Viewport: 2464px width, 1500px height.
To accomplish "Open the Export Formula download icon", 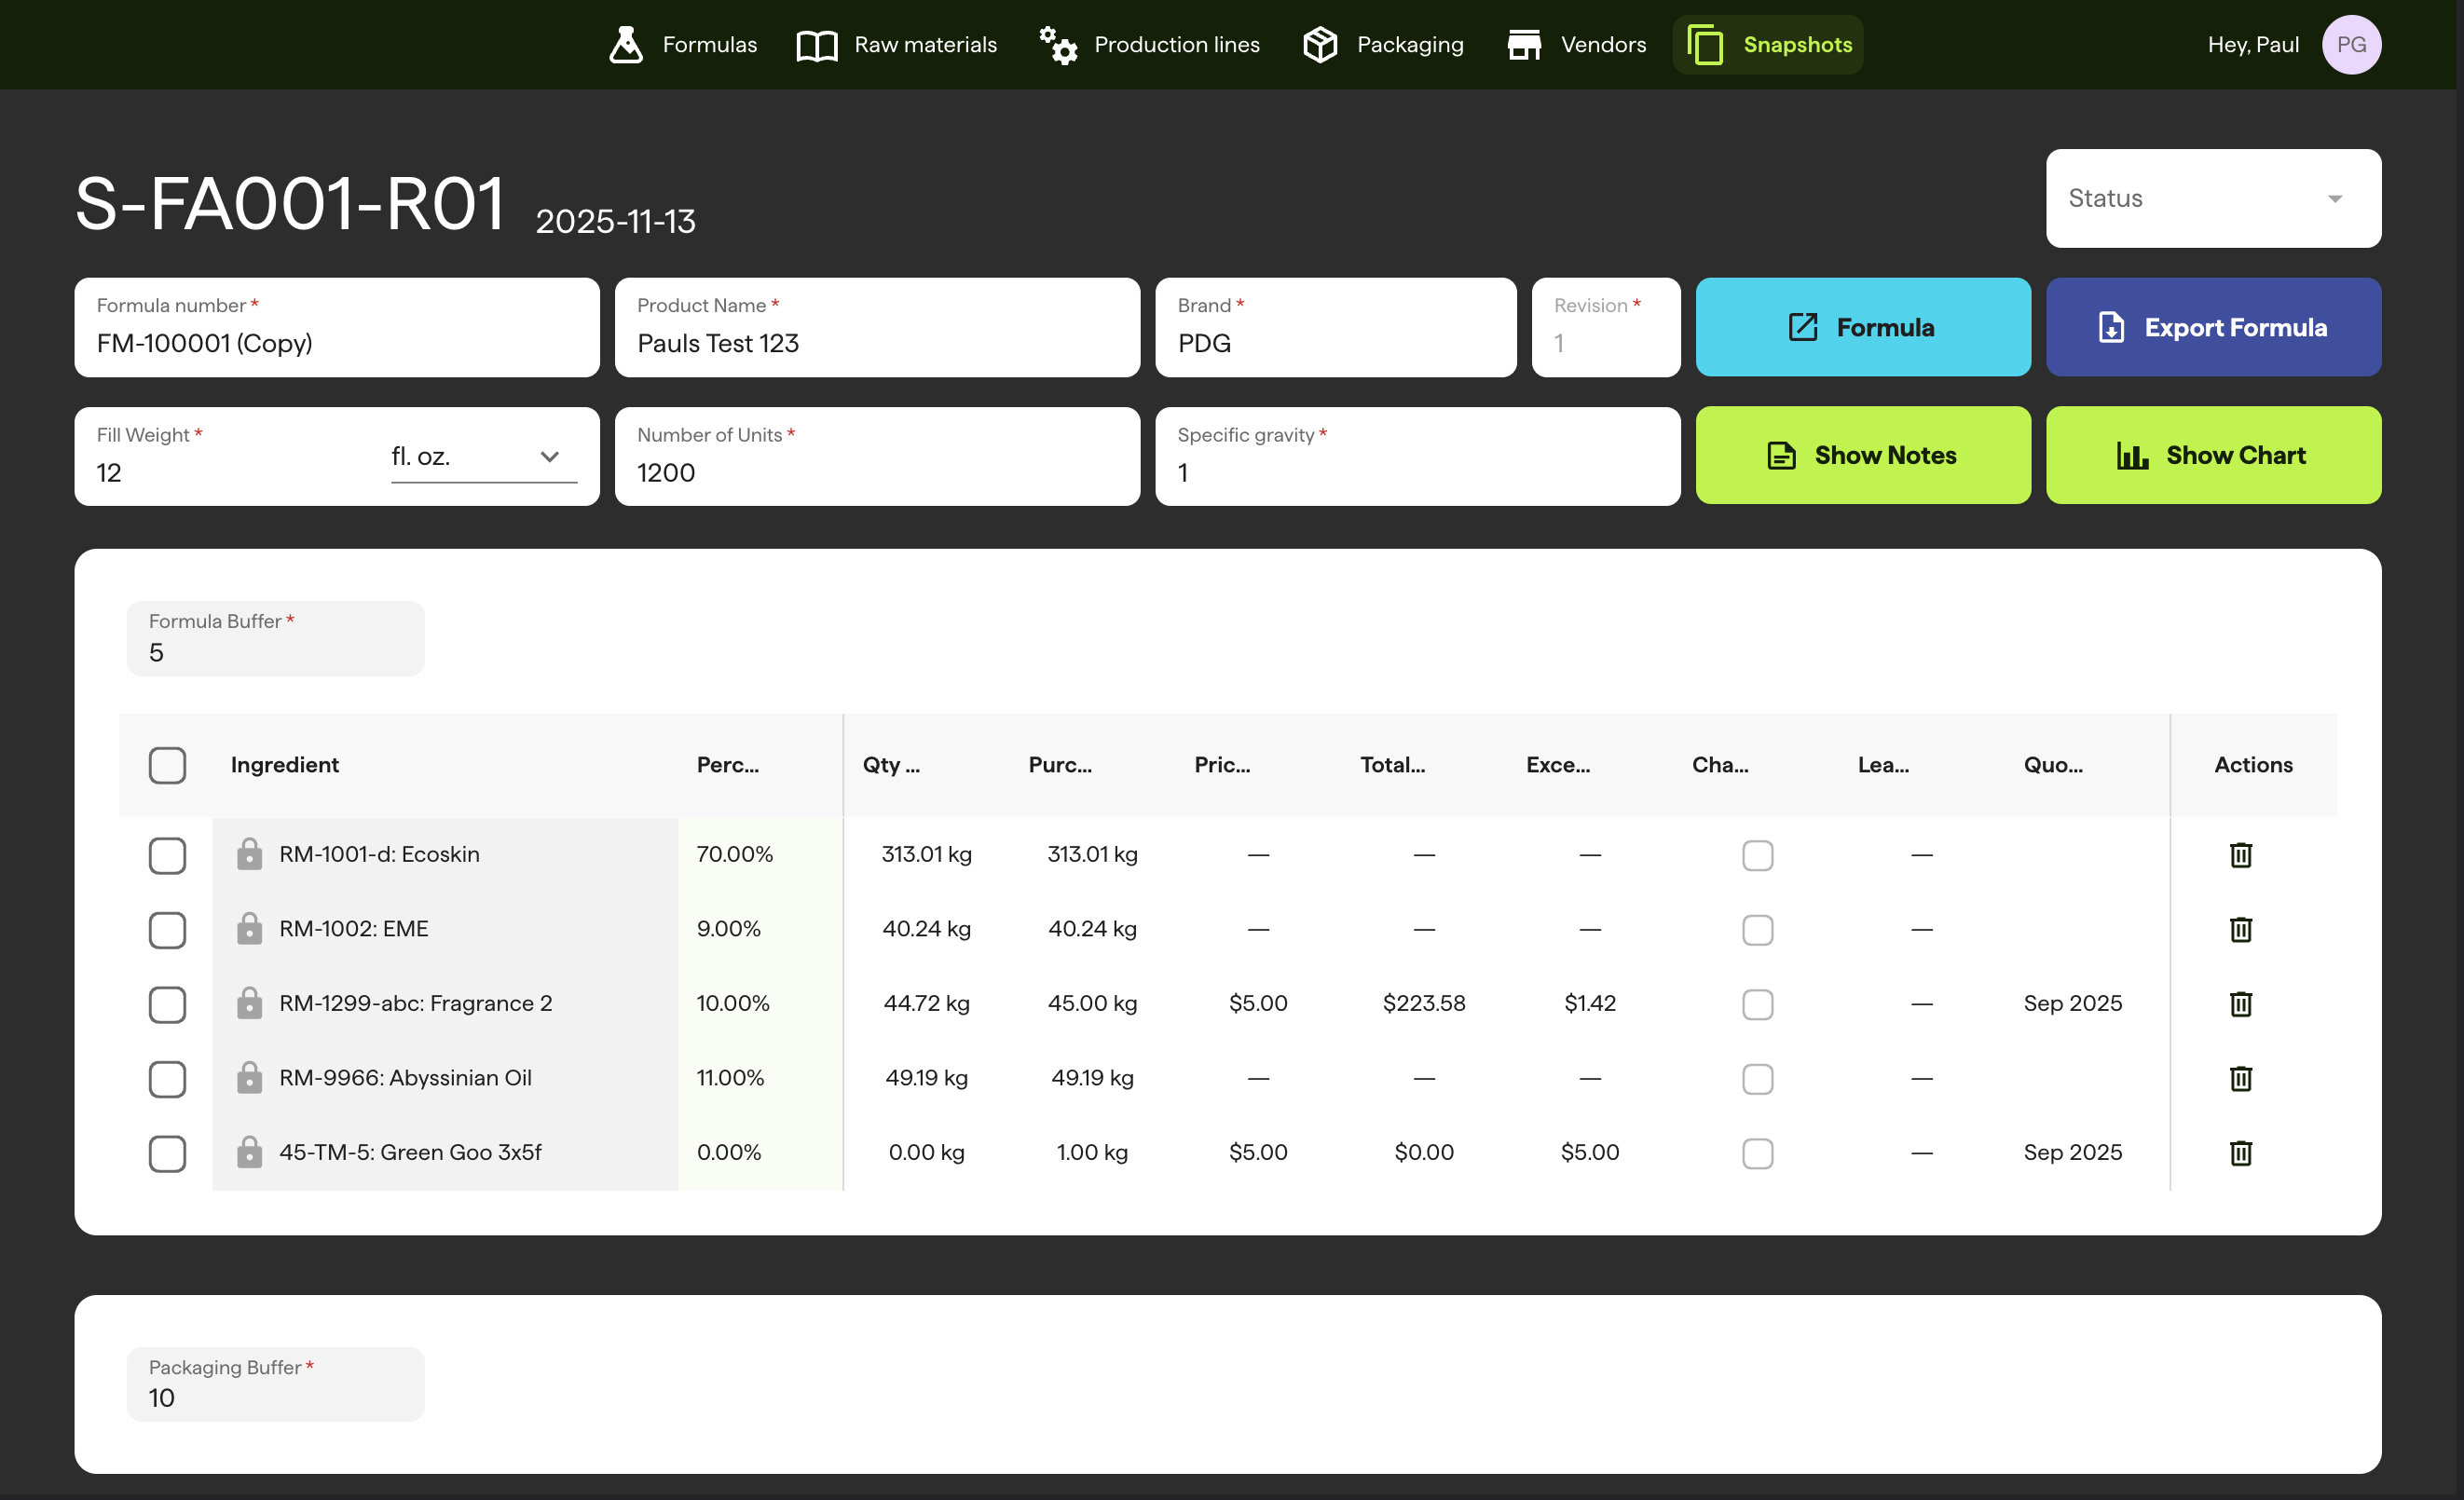I will (2112, 327).
